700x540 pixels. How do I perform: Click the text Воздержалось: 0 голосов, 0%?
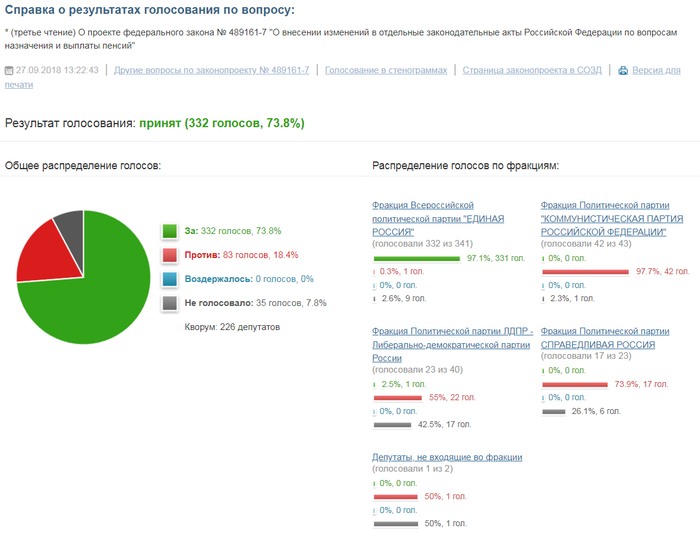point(249,279)
